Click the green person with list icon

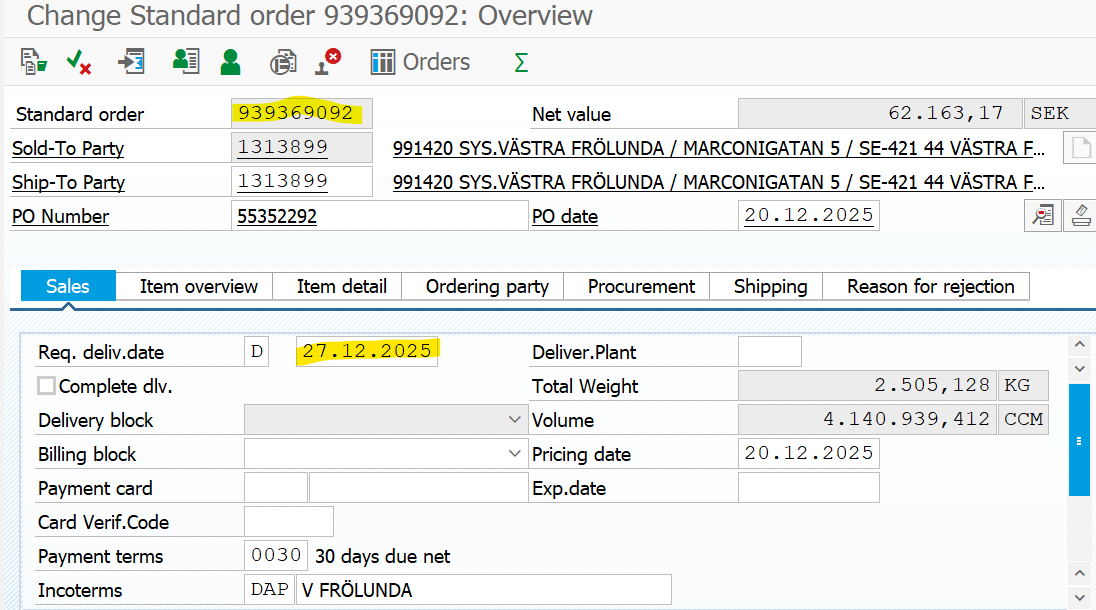[x=185, y=62]
